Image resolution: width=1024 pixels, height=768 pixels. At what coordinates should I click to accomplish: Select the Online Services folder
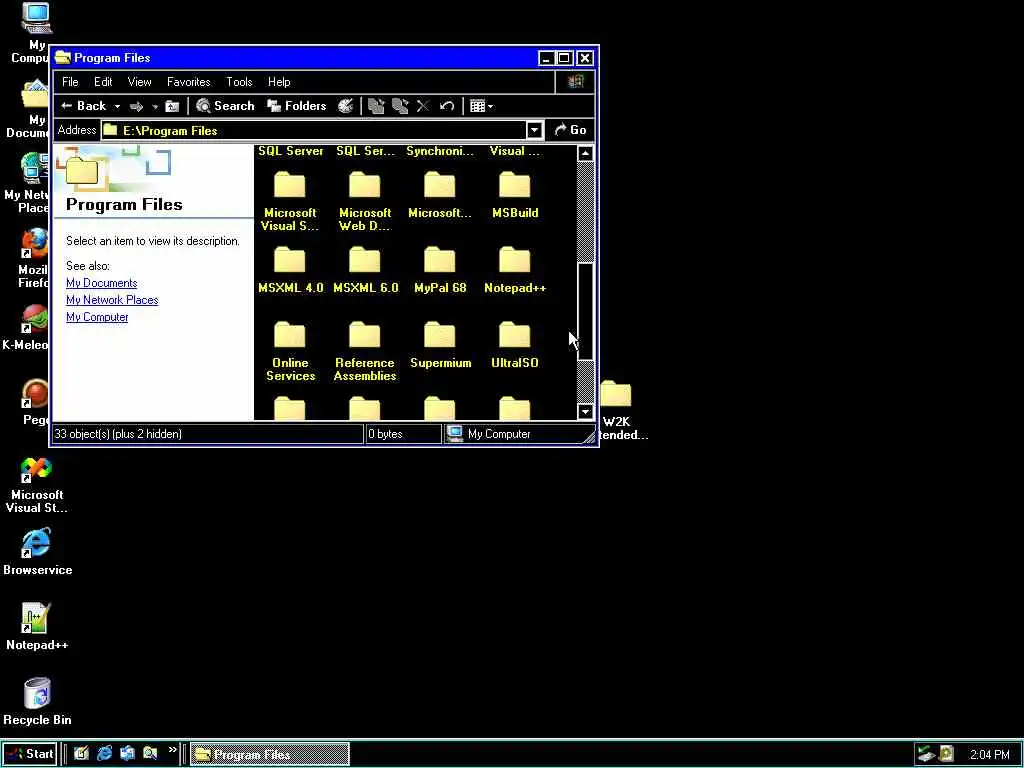coord(290,351)
